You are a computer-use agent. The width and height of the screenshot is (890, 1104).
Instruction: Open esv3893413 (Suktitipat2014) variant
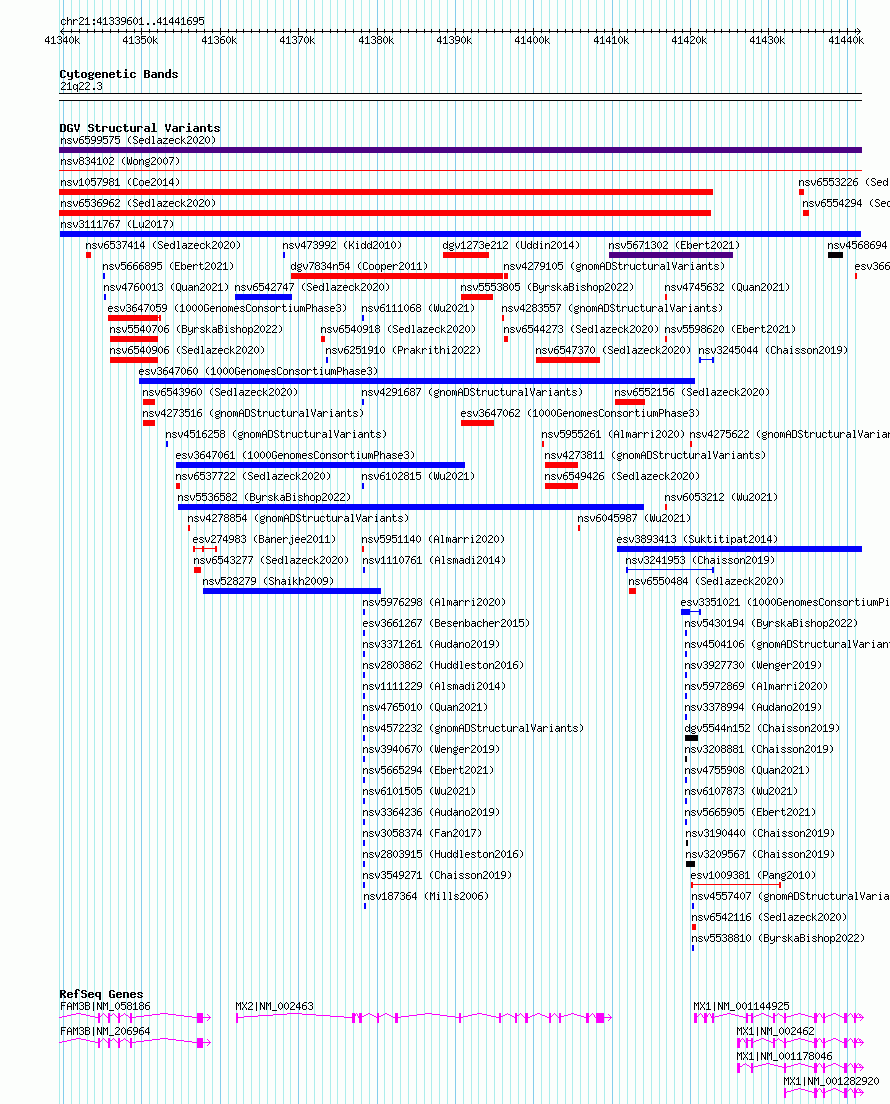[697, 539]
